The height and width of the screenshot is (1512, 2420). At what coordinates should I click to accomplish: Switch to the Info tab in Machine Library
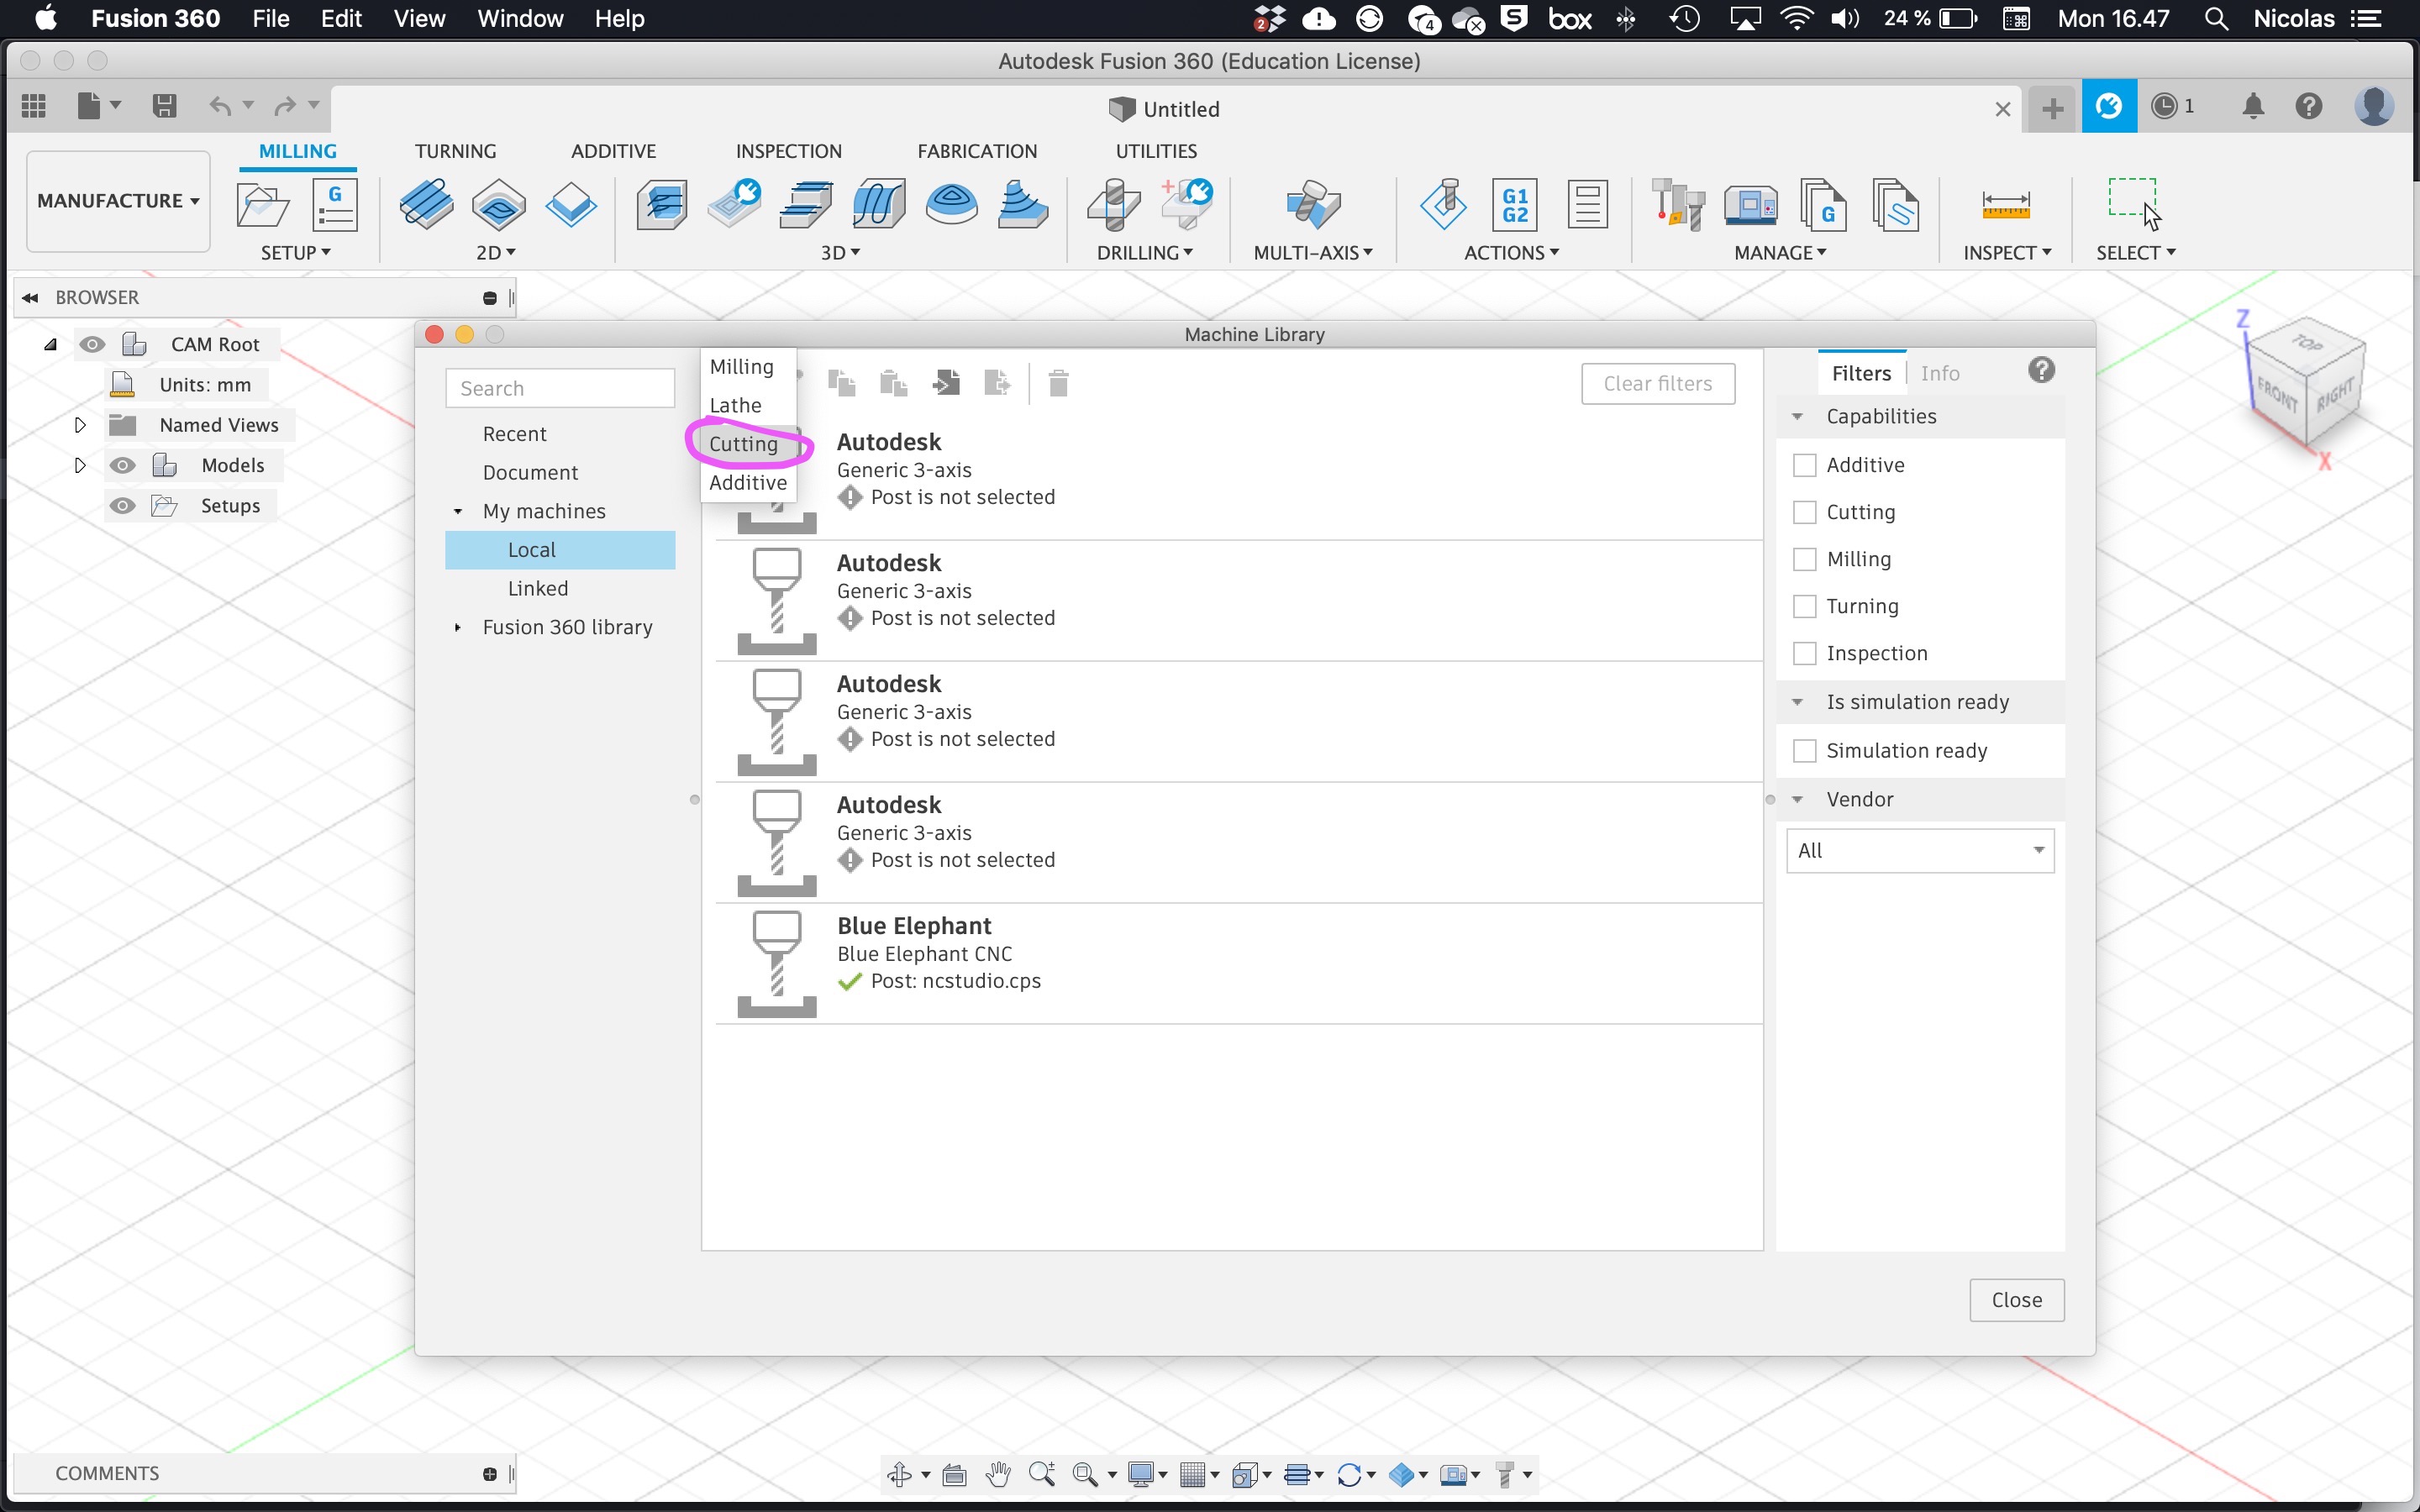(1940, 373)
